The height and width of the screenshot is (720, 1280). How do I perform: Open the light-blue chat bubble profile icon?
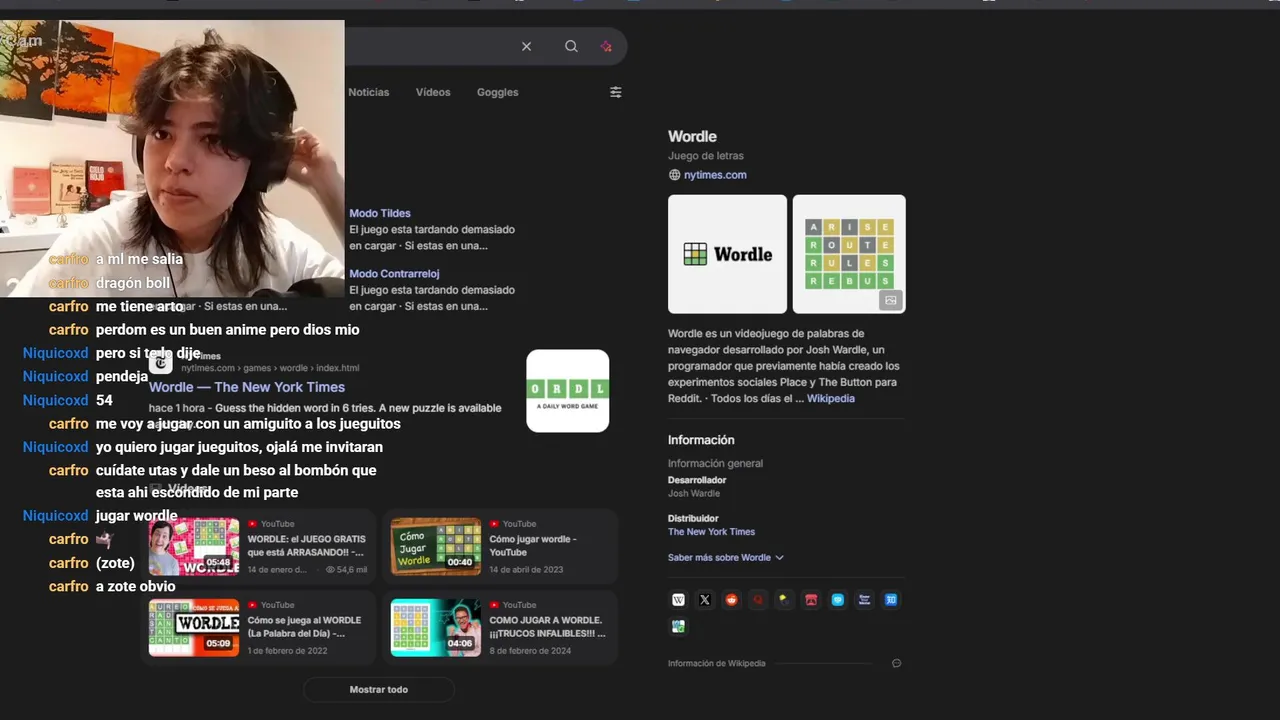[838, 600]
